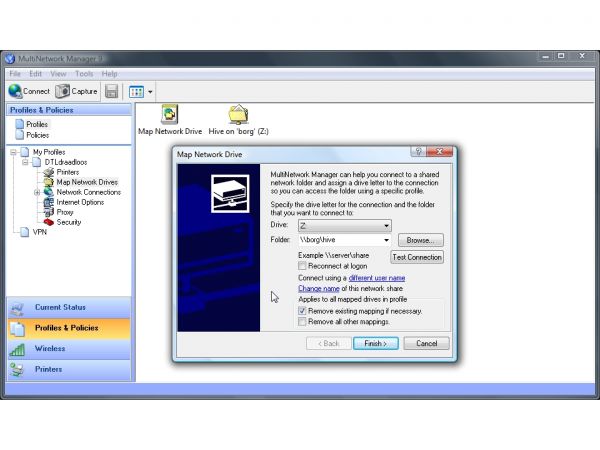
Task: Select VPN tree label
Action: [x=40, y=232]
